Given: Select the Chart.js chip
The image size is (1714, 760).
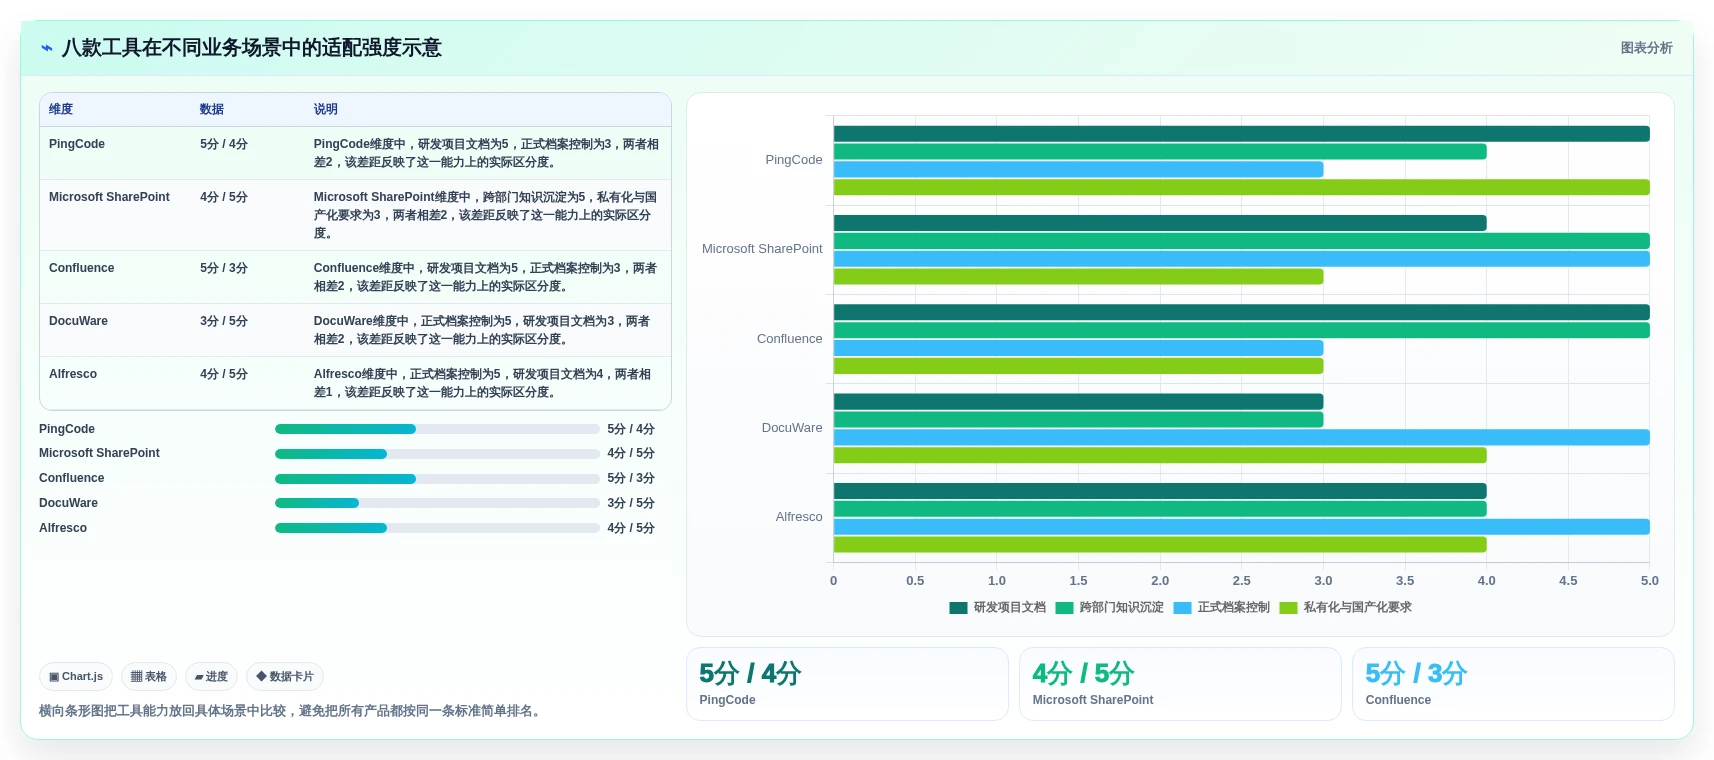Looking at the screenshot, I should point(76,677).
